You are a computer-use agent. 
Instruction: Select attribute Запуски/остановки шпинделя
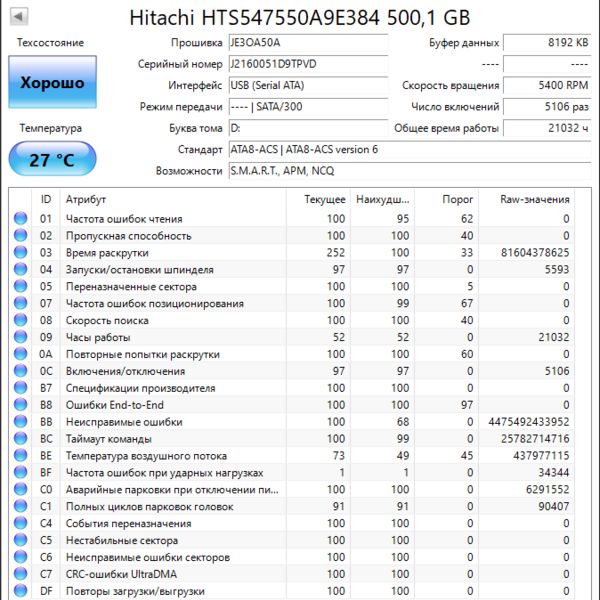[140, 270]
